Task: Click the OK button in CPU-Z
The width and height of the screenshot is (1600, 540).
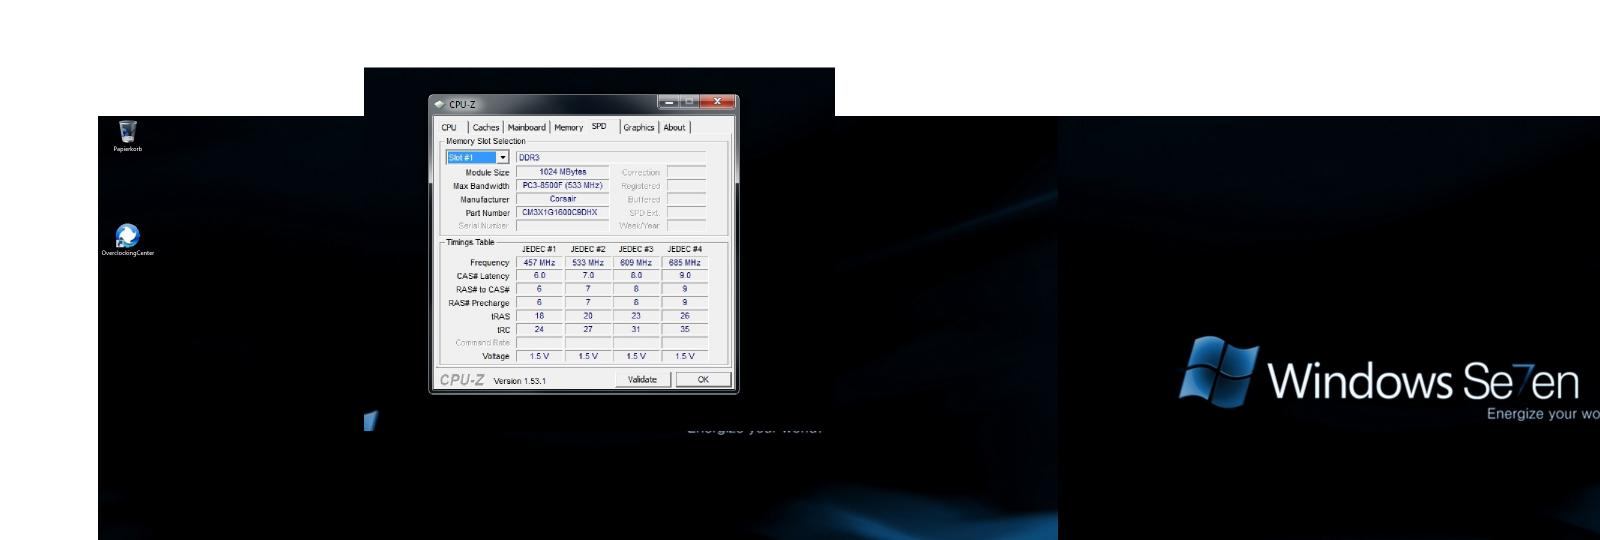Action: click(703, 379)
